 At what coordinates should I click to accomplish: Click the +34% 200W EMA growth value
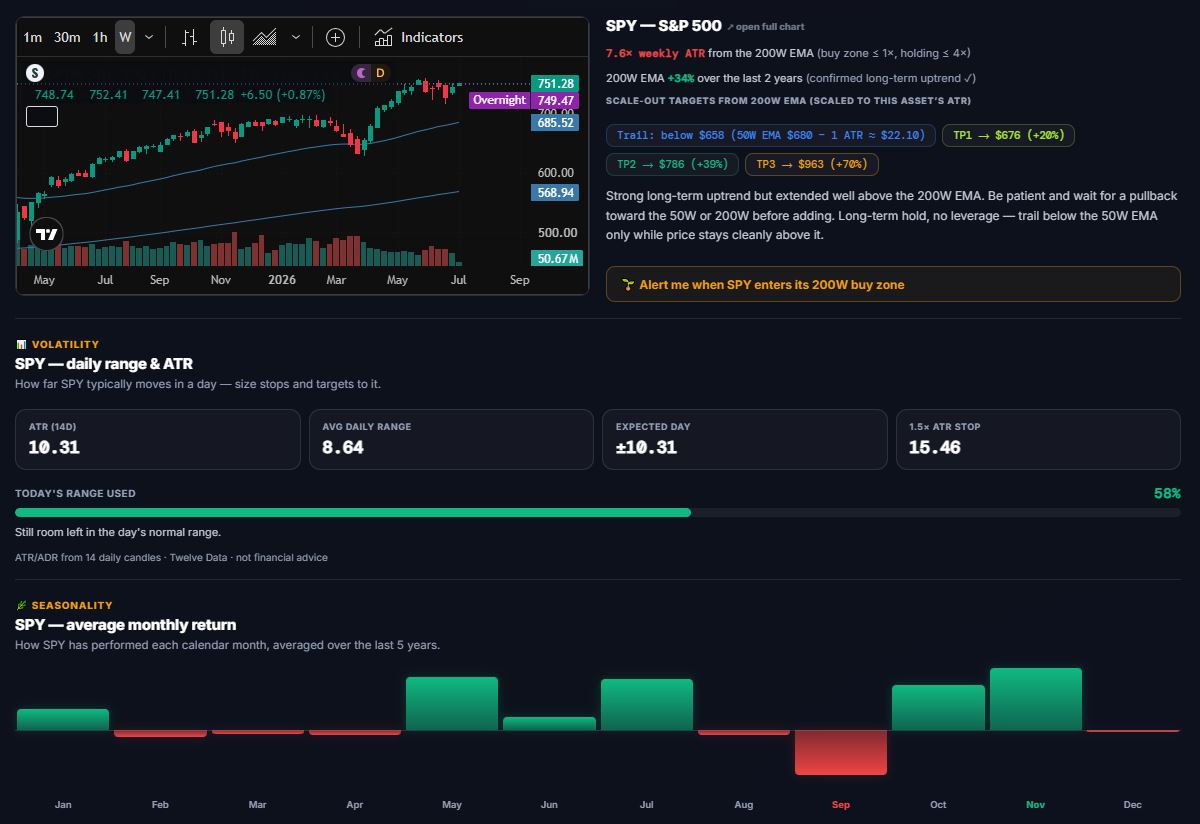tap(681, 78)
